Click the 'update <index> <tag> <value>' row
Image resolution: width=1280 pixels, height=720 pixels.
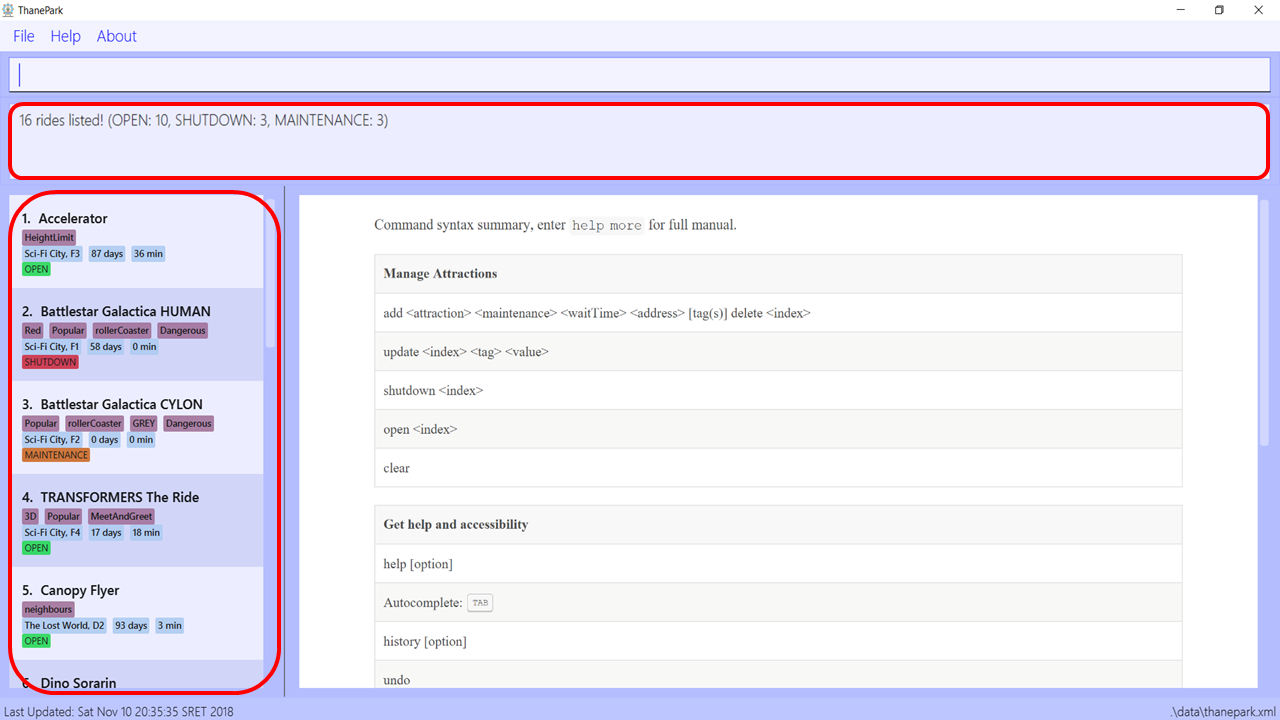[778, 352]
